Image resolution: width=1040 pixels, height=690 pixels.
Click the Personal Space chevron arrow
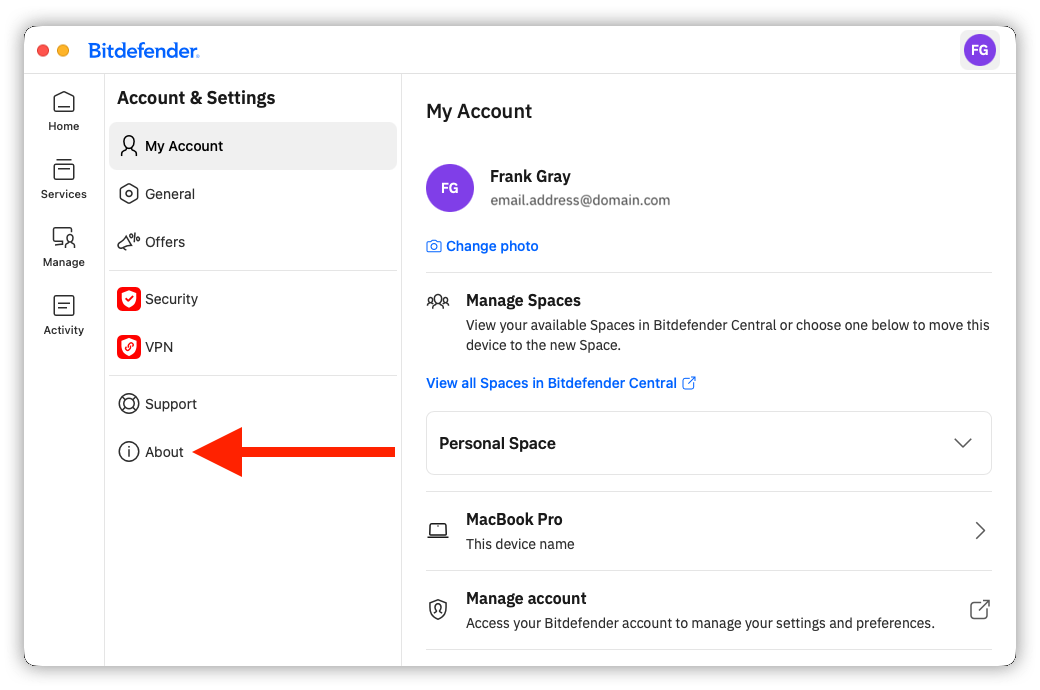click(962, 443)
